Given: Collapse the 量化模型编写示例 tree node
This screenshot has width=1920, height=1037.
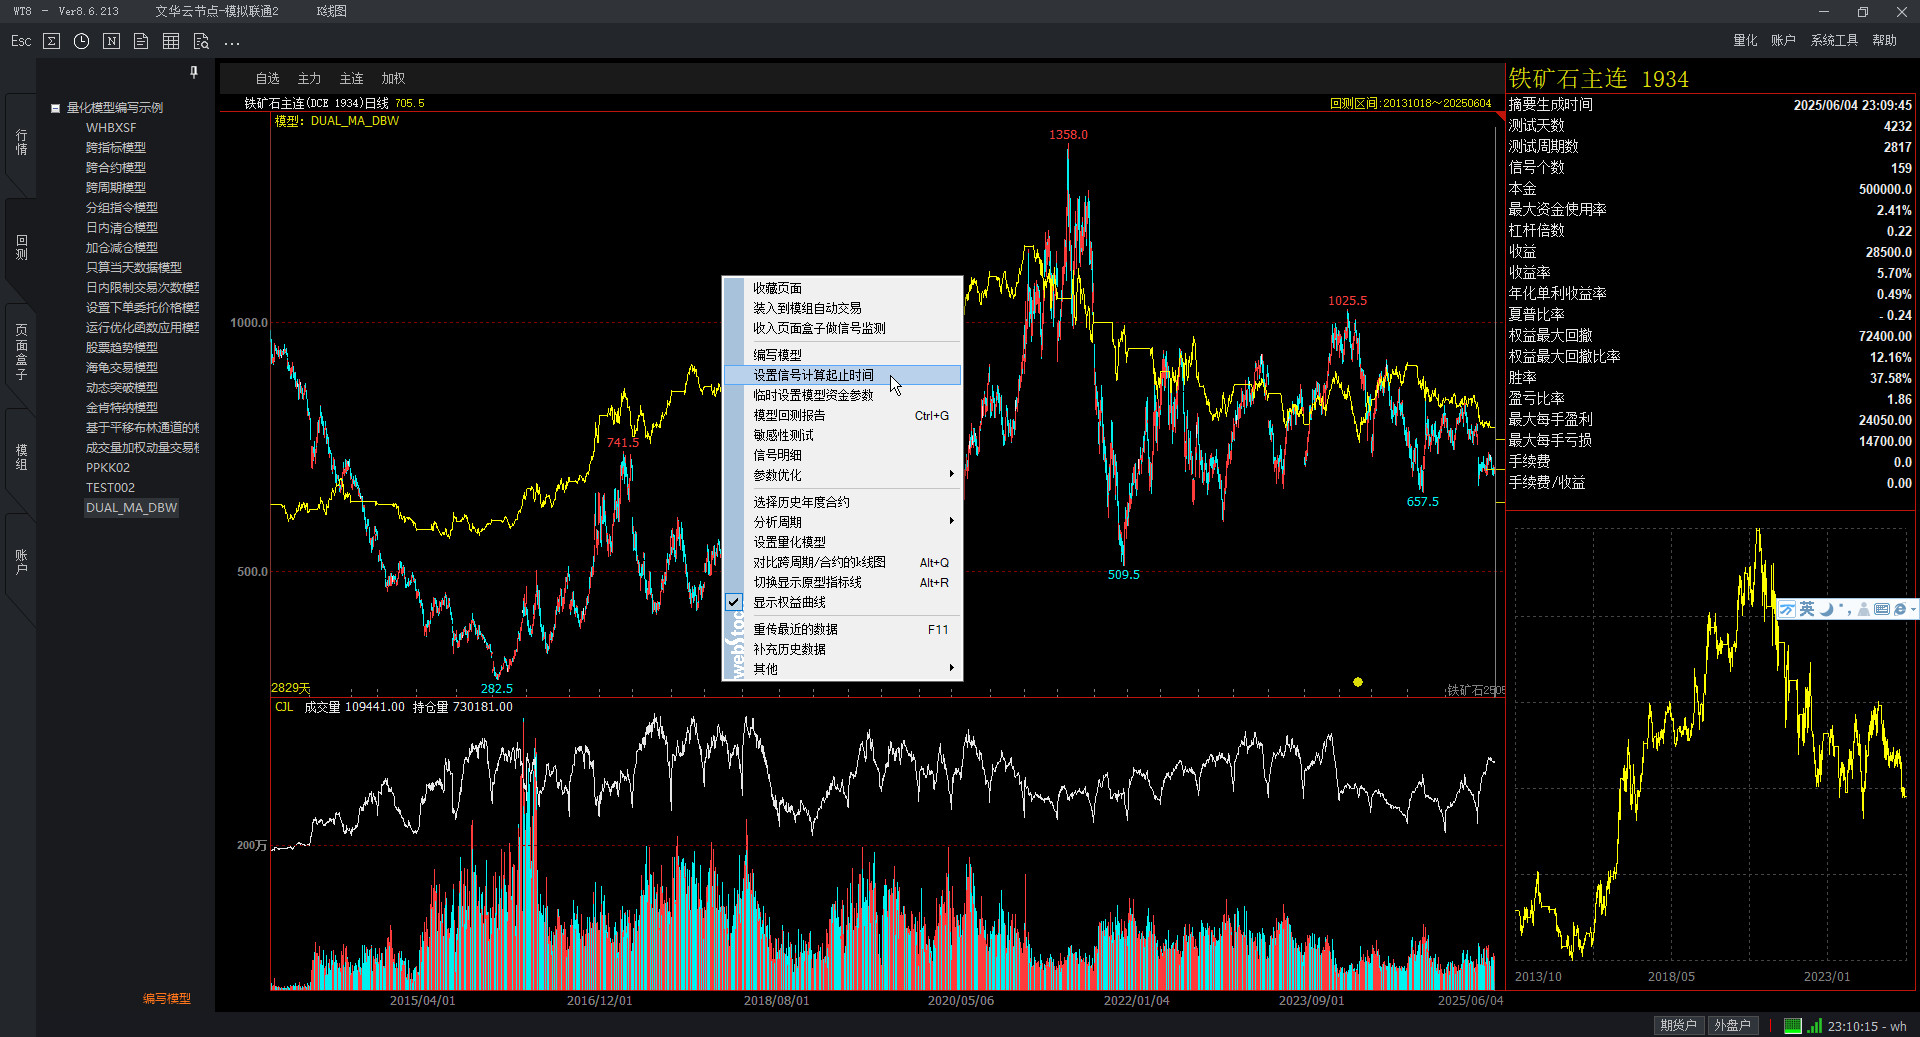Looking at the screenshot, I should click(56, 108).
